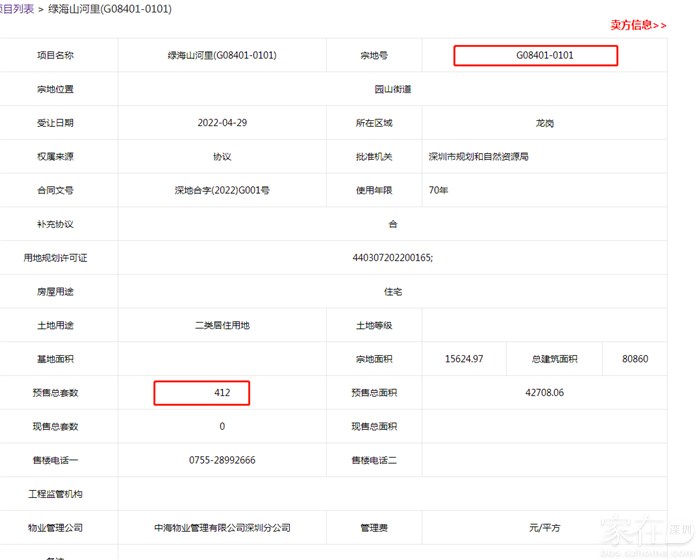Select the 宗地号 value G08401-0101
The width and height of the screenshot is (700, 560).
[x=545, y=55]
